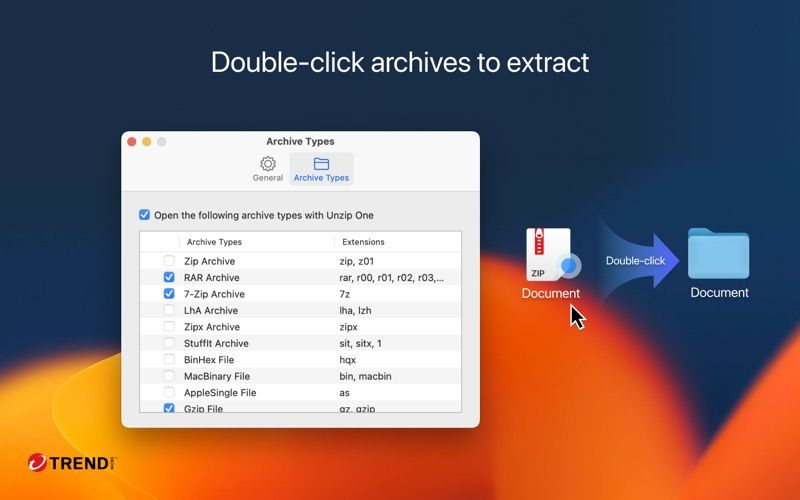Click the Extensions column header
This screenshot has height=500, width=800.
tap(363, 242)
